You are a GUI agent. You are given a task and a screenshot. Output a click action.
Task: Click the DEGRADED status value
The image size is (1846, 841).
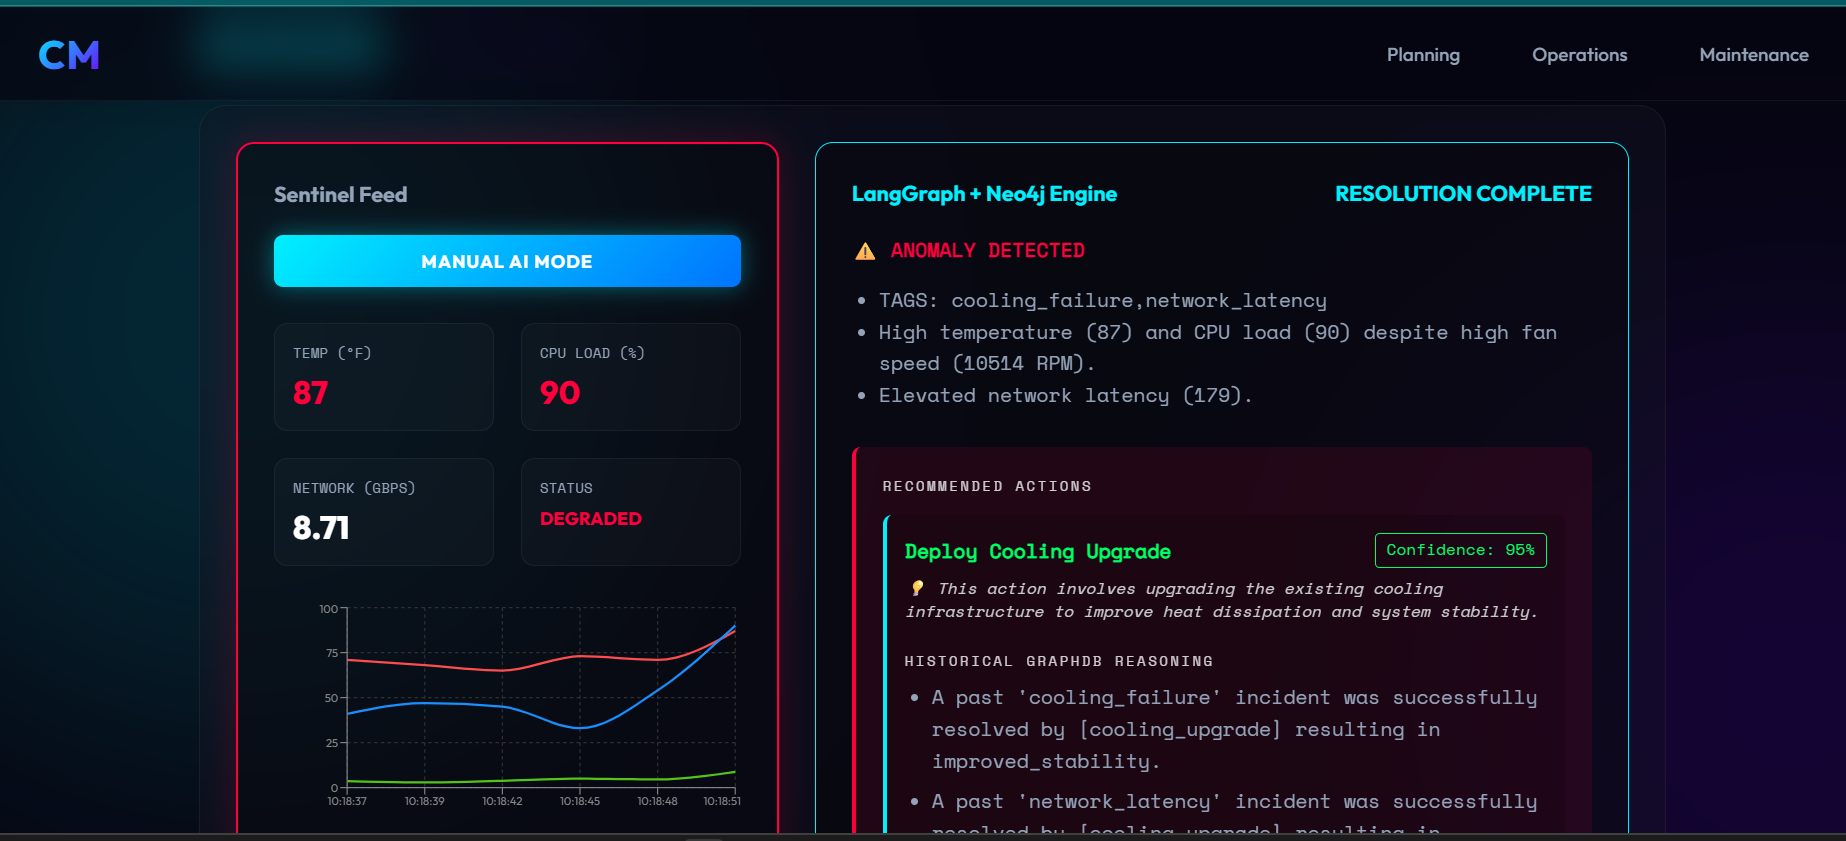point(591,519)
